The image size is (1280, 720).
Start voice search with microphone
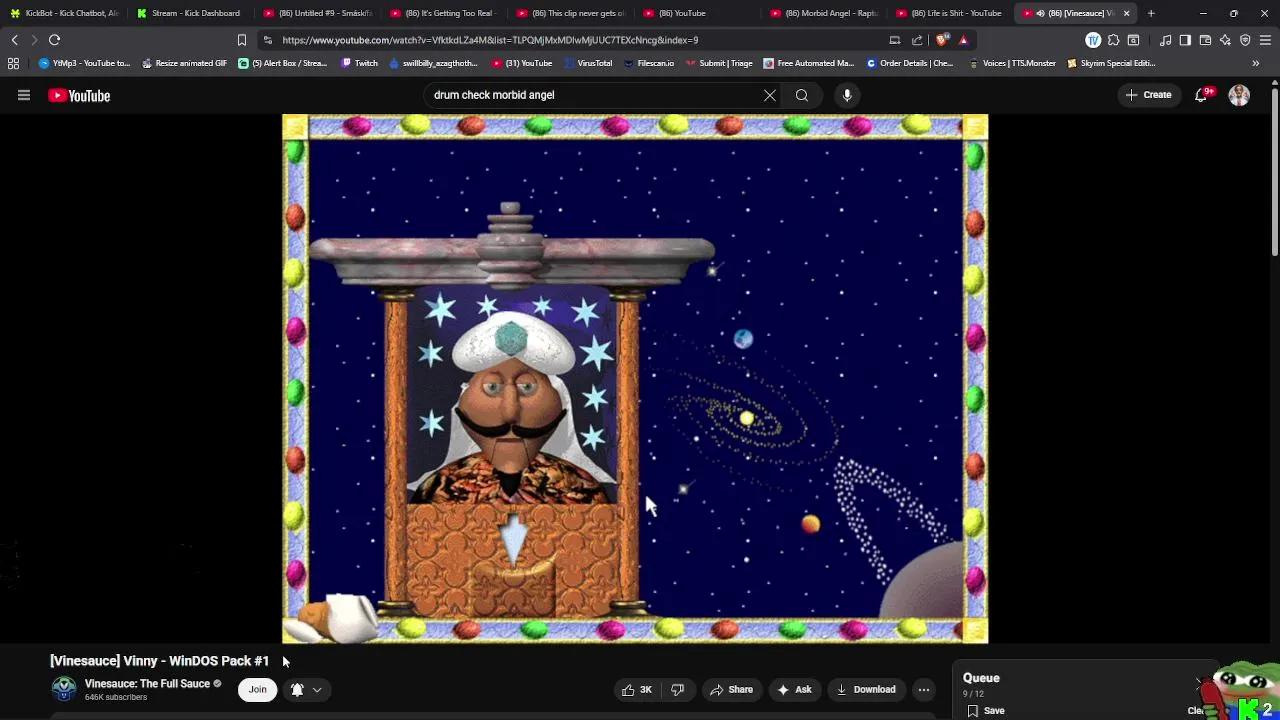point(847,95)
